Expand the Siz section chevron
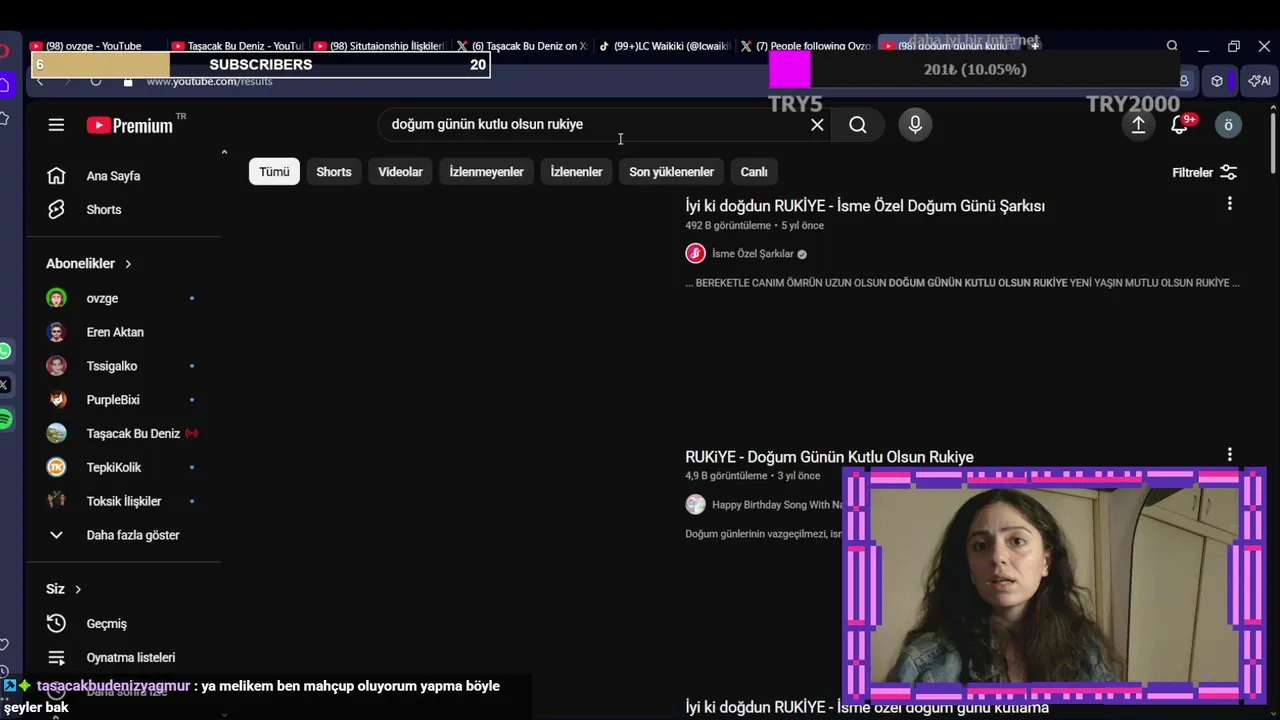This screenshot has width=1280, height=720. tap(78, 589)
